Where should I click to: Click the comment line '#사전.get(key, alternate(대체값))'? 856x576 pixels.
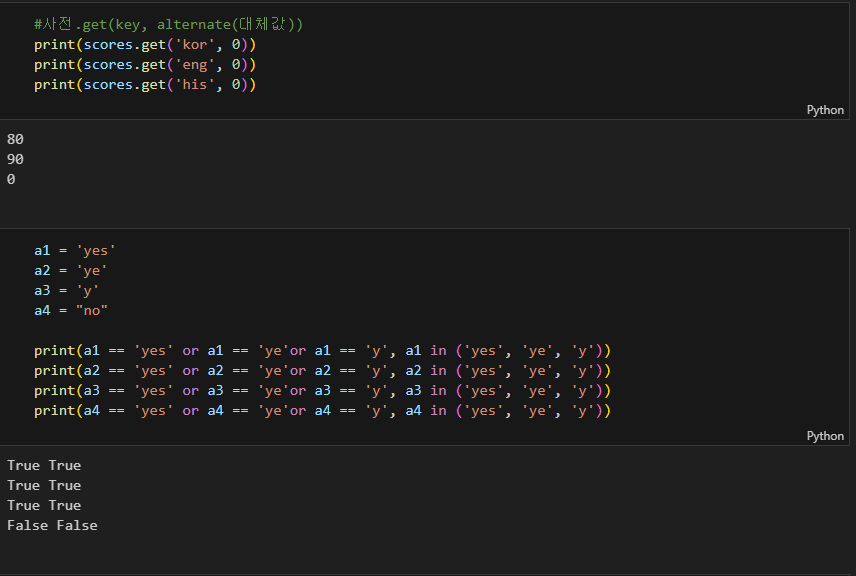168,25
